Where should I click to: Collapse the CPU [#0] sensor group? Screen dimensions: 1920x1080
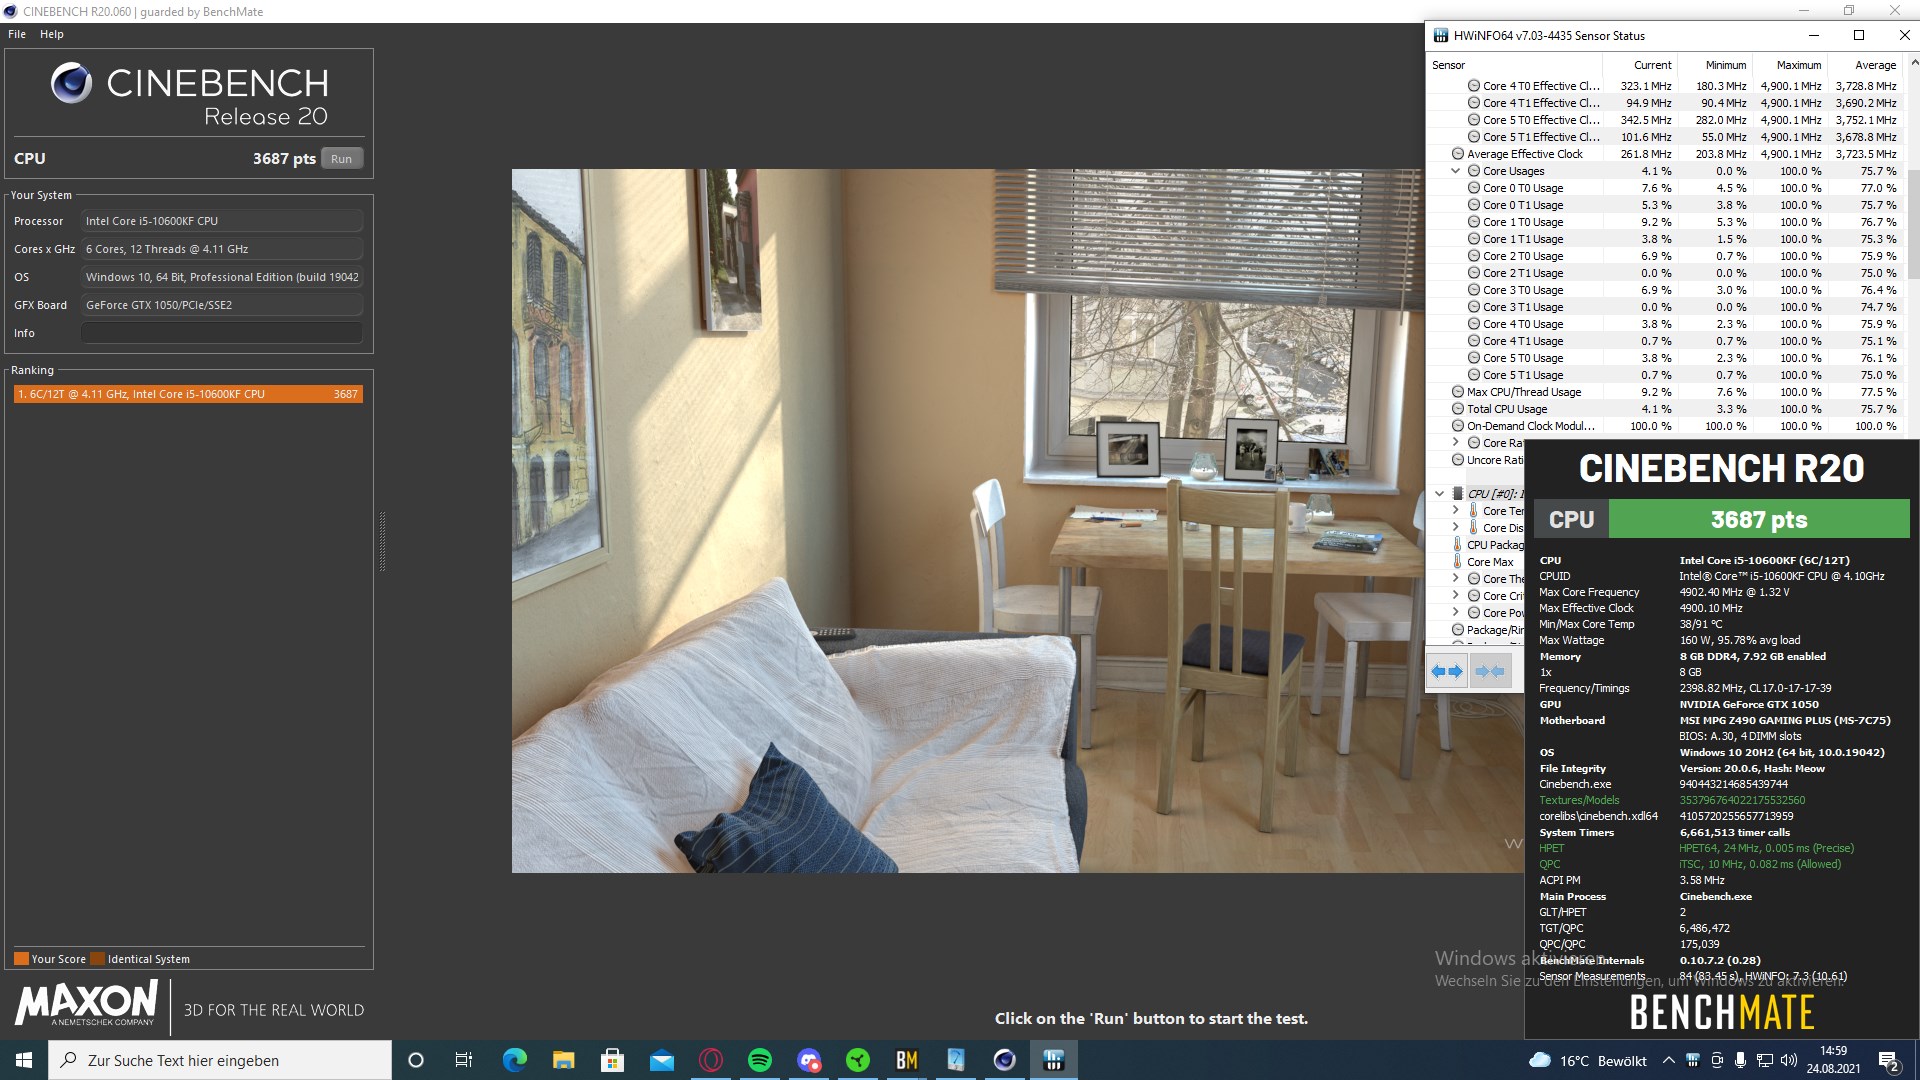(1440, 494)
